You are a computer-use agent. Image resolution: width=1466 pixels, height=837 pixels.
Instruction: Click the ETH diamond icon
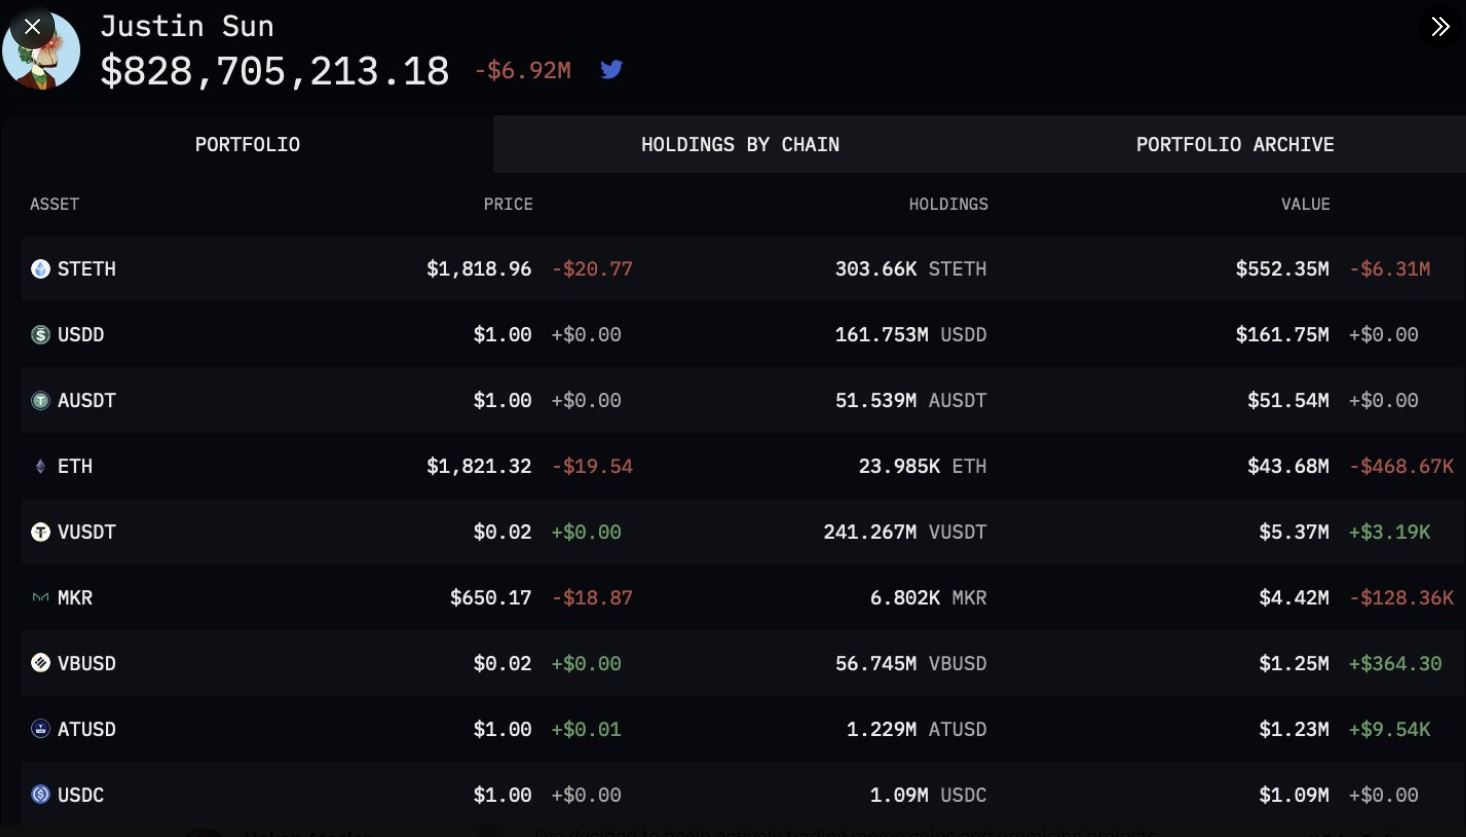(40, 466)
